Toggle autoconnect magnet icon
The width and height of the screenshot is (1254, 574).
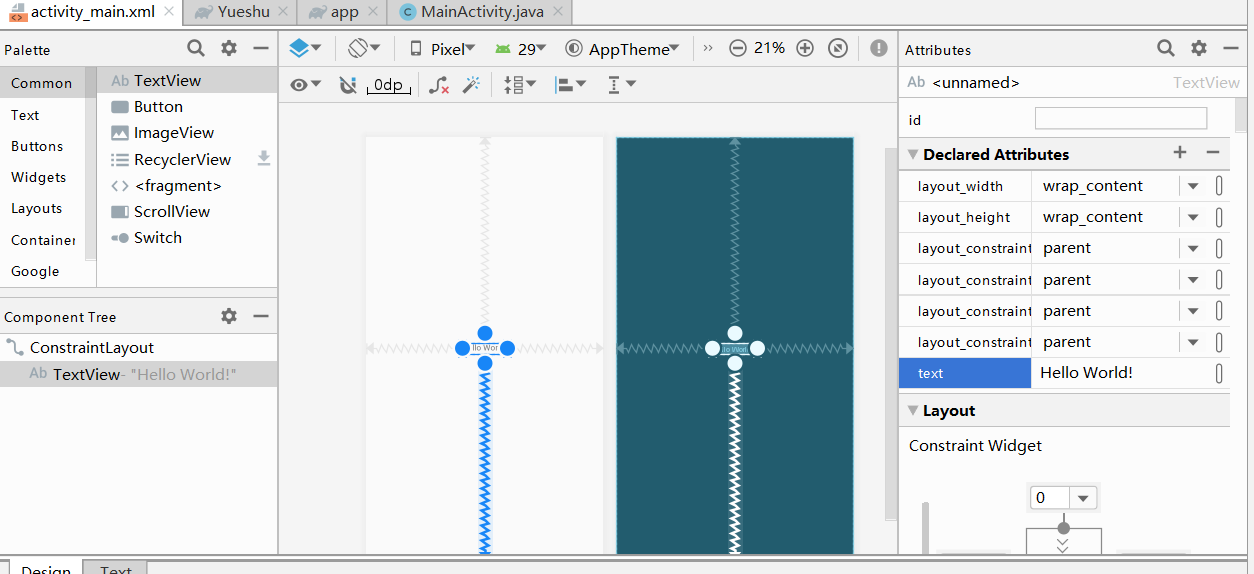pyautogui.click(x=348, y=85)
